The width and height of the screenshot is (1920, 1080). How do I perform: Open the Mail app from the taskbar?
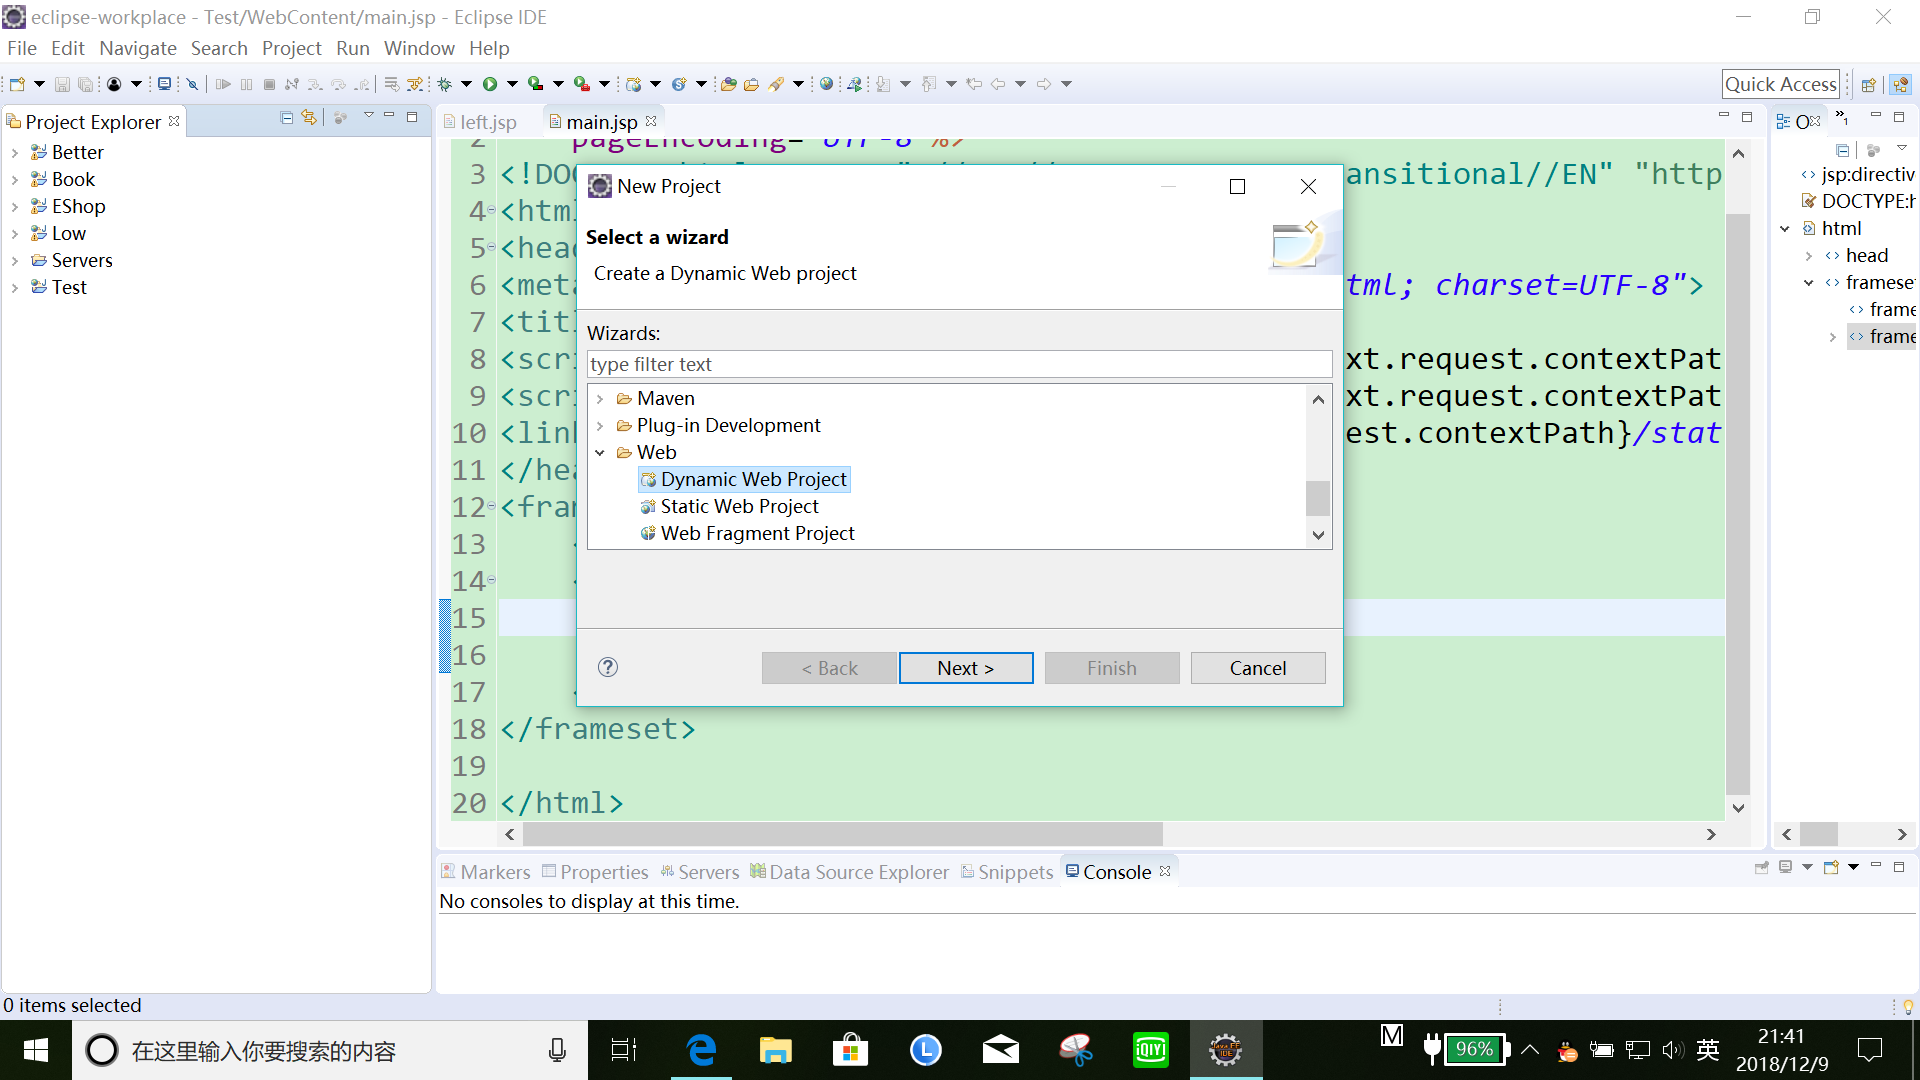1000,1050
